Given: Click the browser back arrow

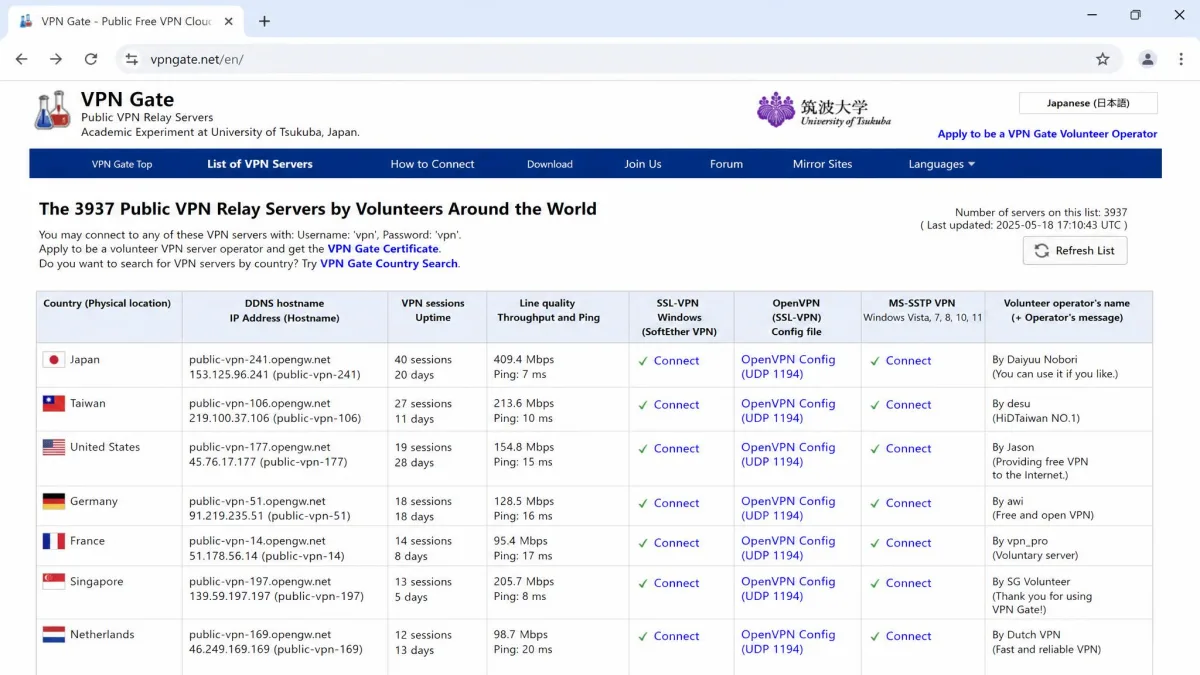Looking at the screenshot, I should pyautogui.click(x=22, y=59).
